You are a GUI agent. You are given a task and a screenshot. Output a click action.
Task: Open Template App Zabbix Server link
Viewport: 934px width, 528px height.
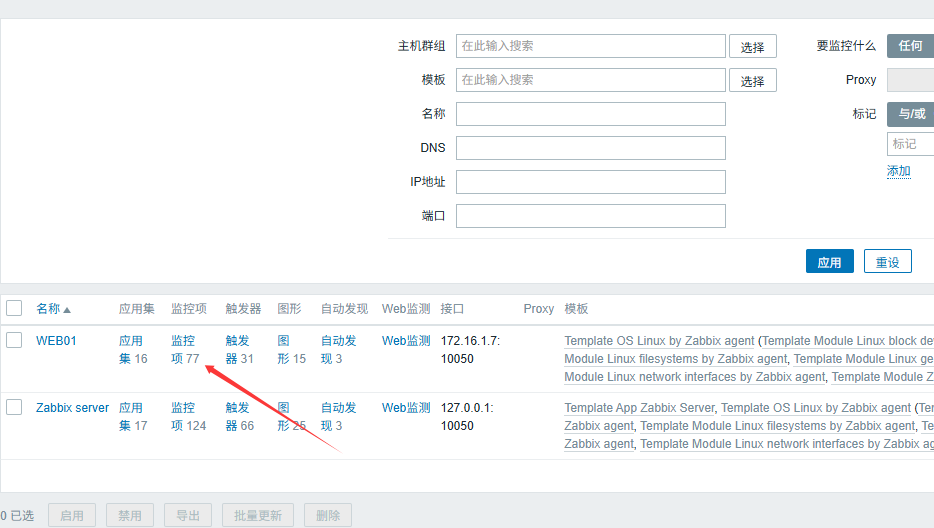coord(639,408)
